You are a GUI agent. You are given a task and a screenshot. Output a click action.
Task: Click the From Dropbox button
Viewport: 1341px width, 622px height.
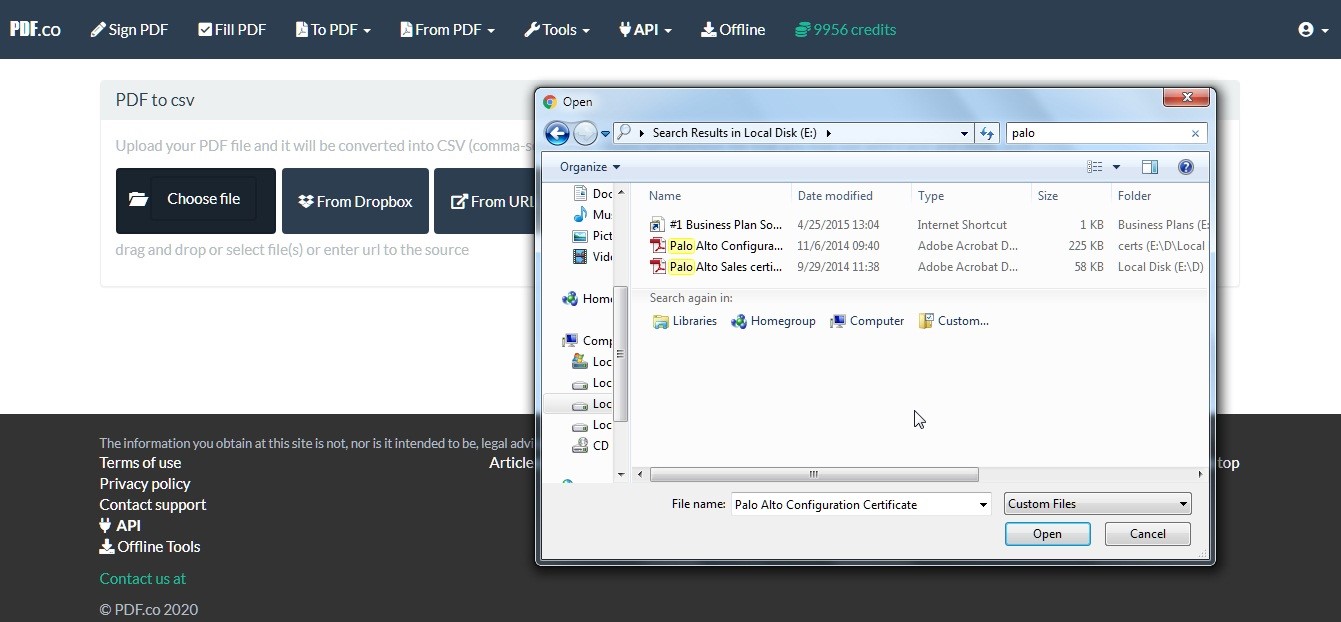pyautogui.click(x=355, y=201)
